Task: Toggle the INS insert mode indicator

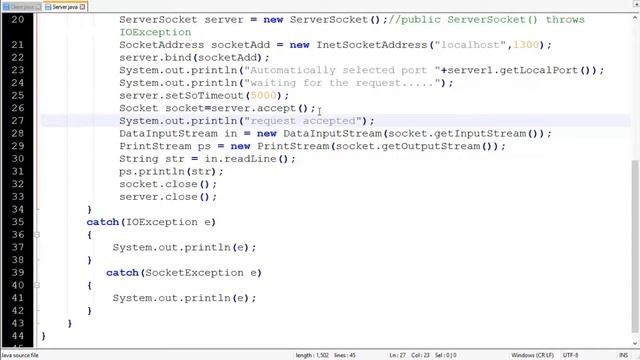Action: pyautogui.click(x=624, y=356)
